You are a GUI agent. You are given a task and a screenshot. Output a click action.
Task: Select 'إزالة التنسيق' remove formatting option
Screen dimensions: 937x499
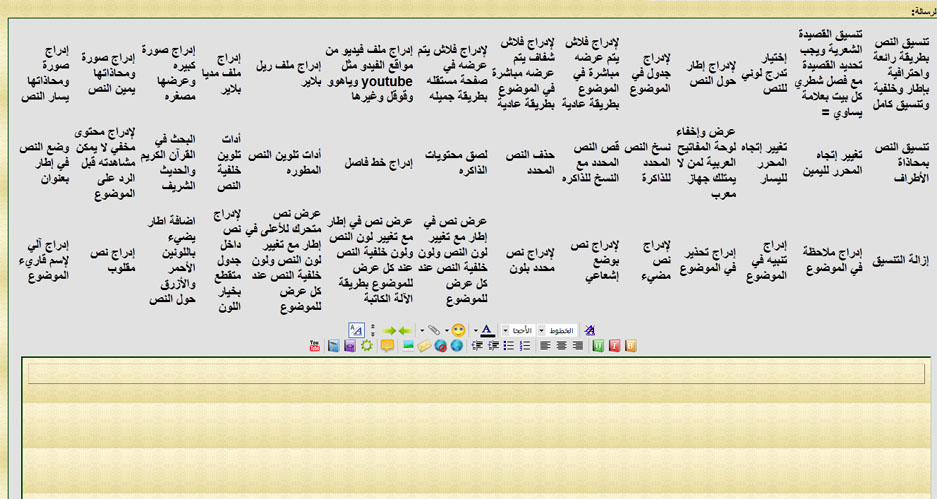(x=902, y=260)
